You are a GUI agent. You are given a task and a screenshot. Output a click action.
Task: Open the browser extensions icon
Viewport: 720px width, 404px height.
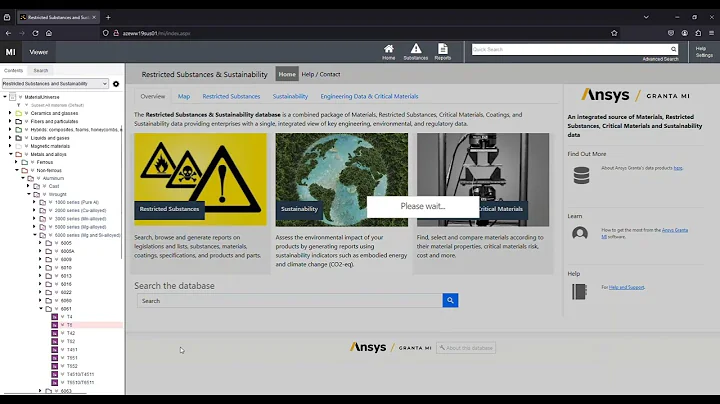tap(698, 33)
